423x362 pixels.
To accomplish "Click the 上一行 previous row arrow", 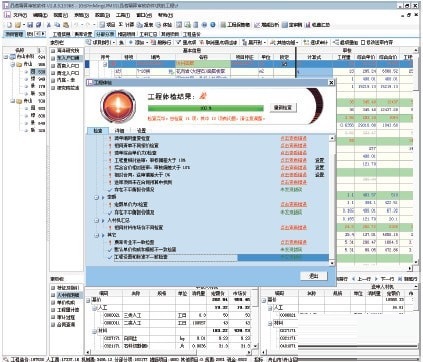I will (x=362, y=279).
